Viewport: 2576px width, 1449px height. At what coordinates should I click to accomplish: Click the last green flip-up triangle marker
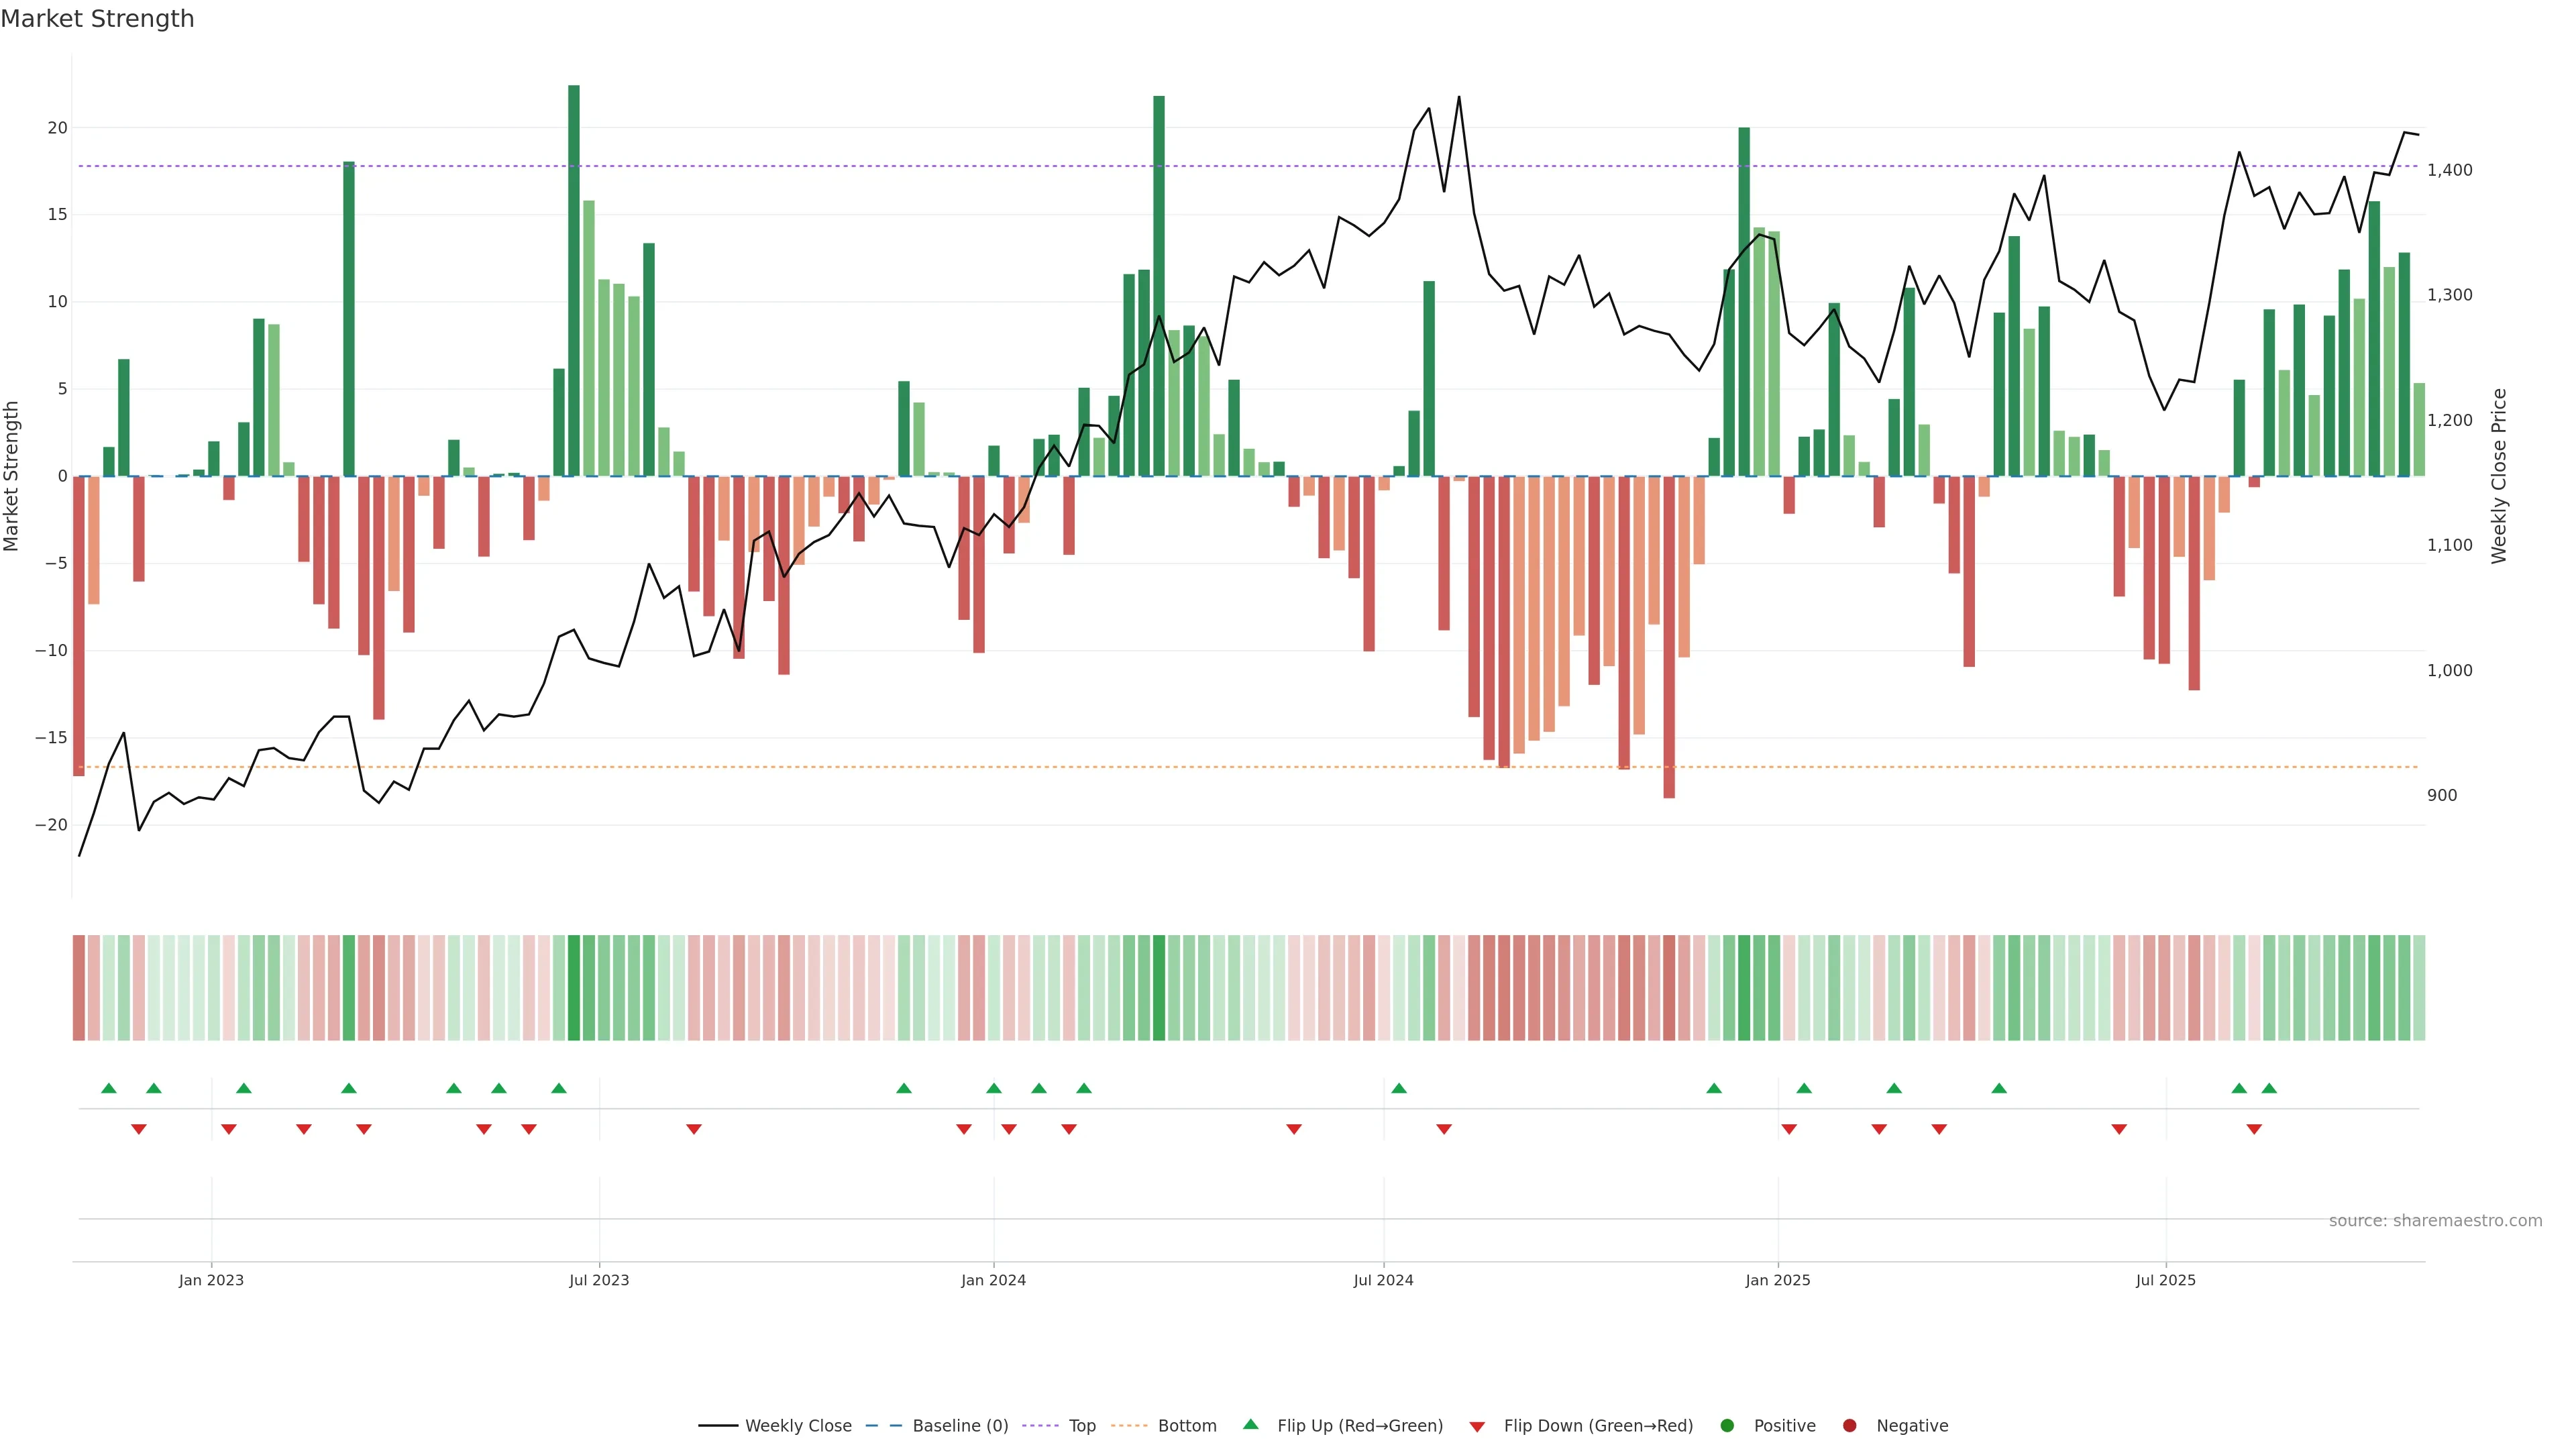2269,1088
